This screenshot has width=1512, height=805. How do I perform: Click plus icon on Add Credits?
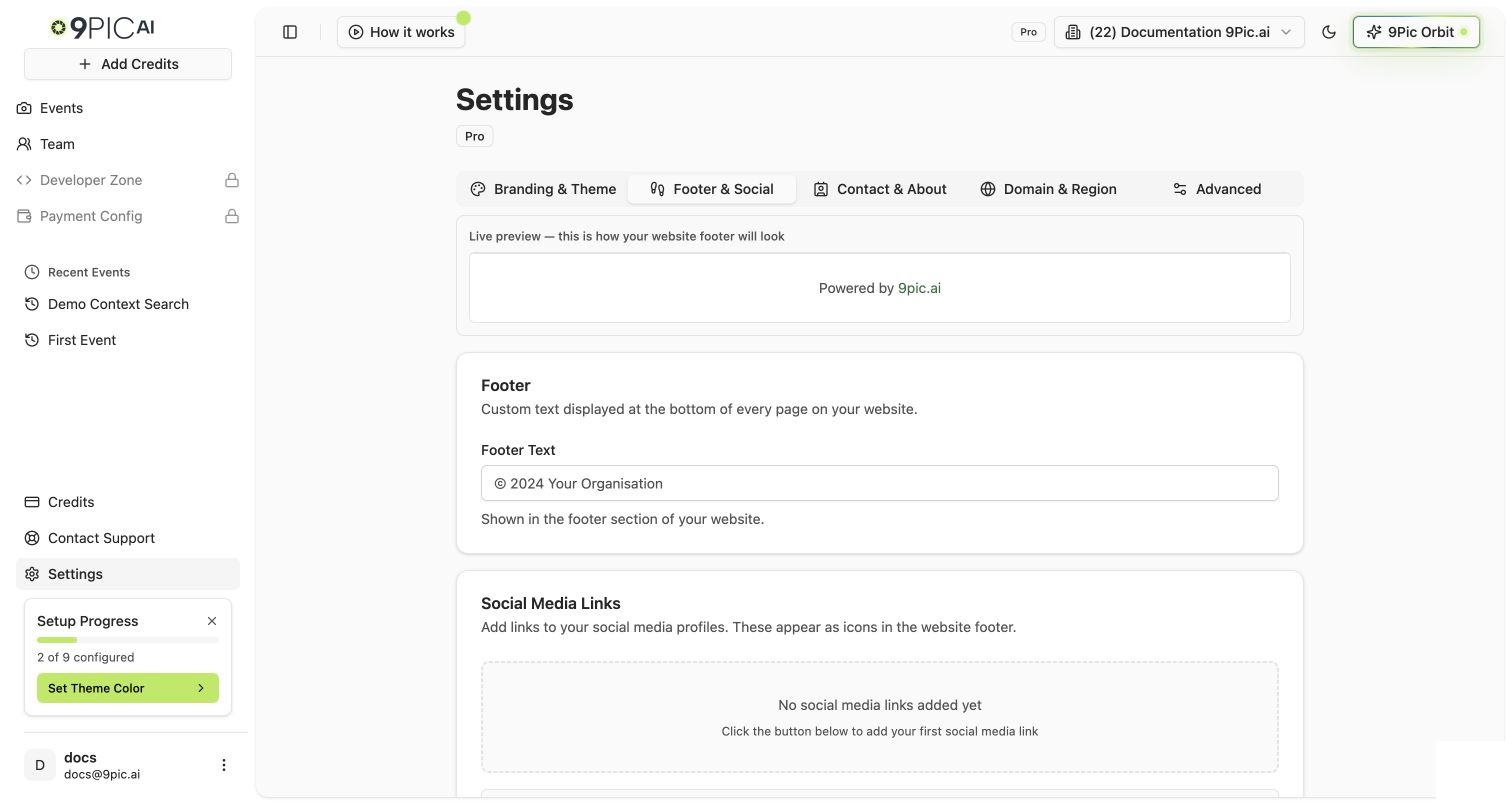[x=85, y=64]
